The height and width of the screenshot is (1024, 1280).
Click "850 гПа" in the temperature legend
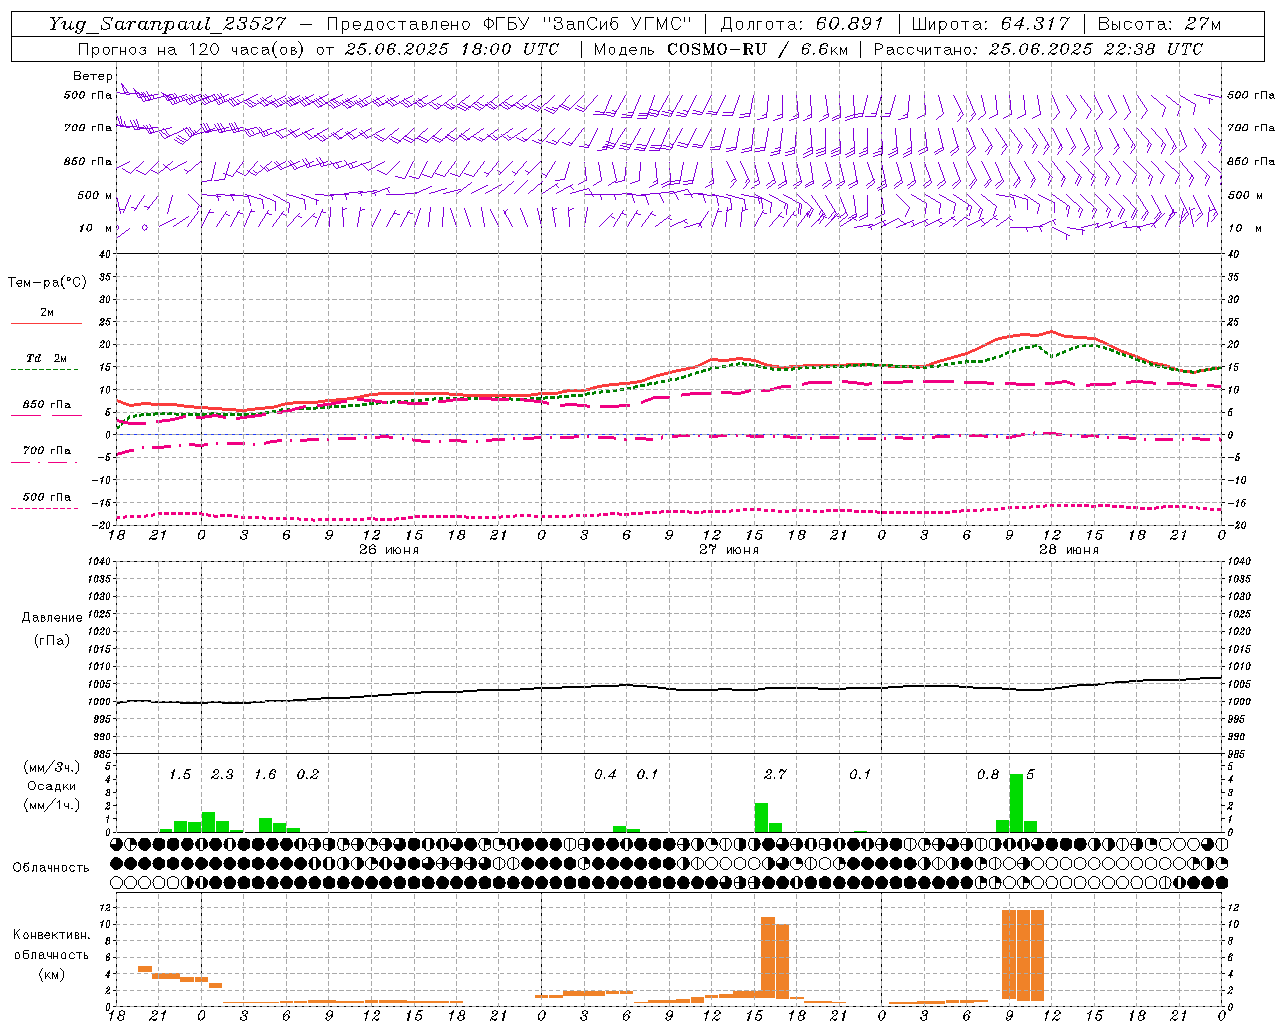pos(46,405)
